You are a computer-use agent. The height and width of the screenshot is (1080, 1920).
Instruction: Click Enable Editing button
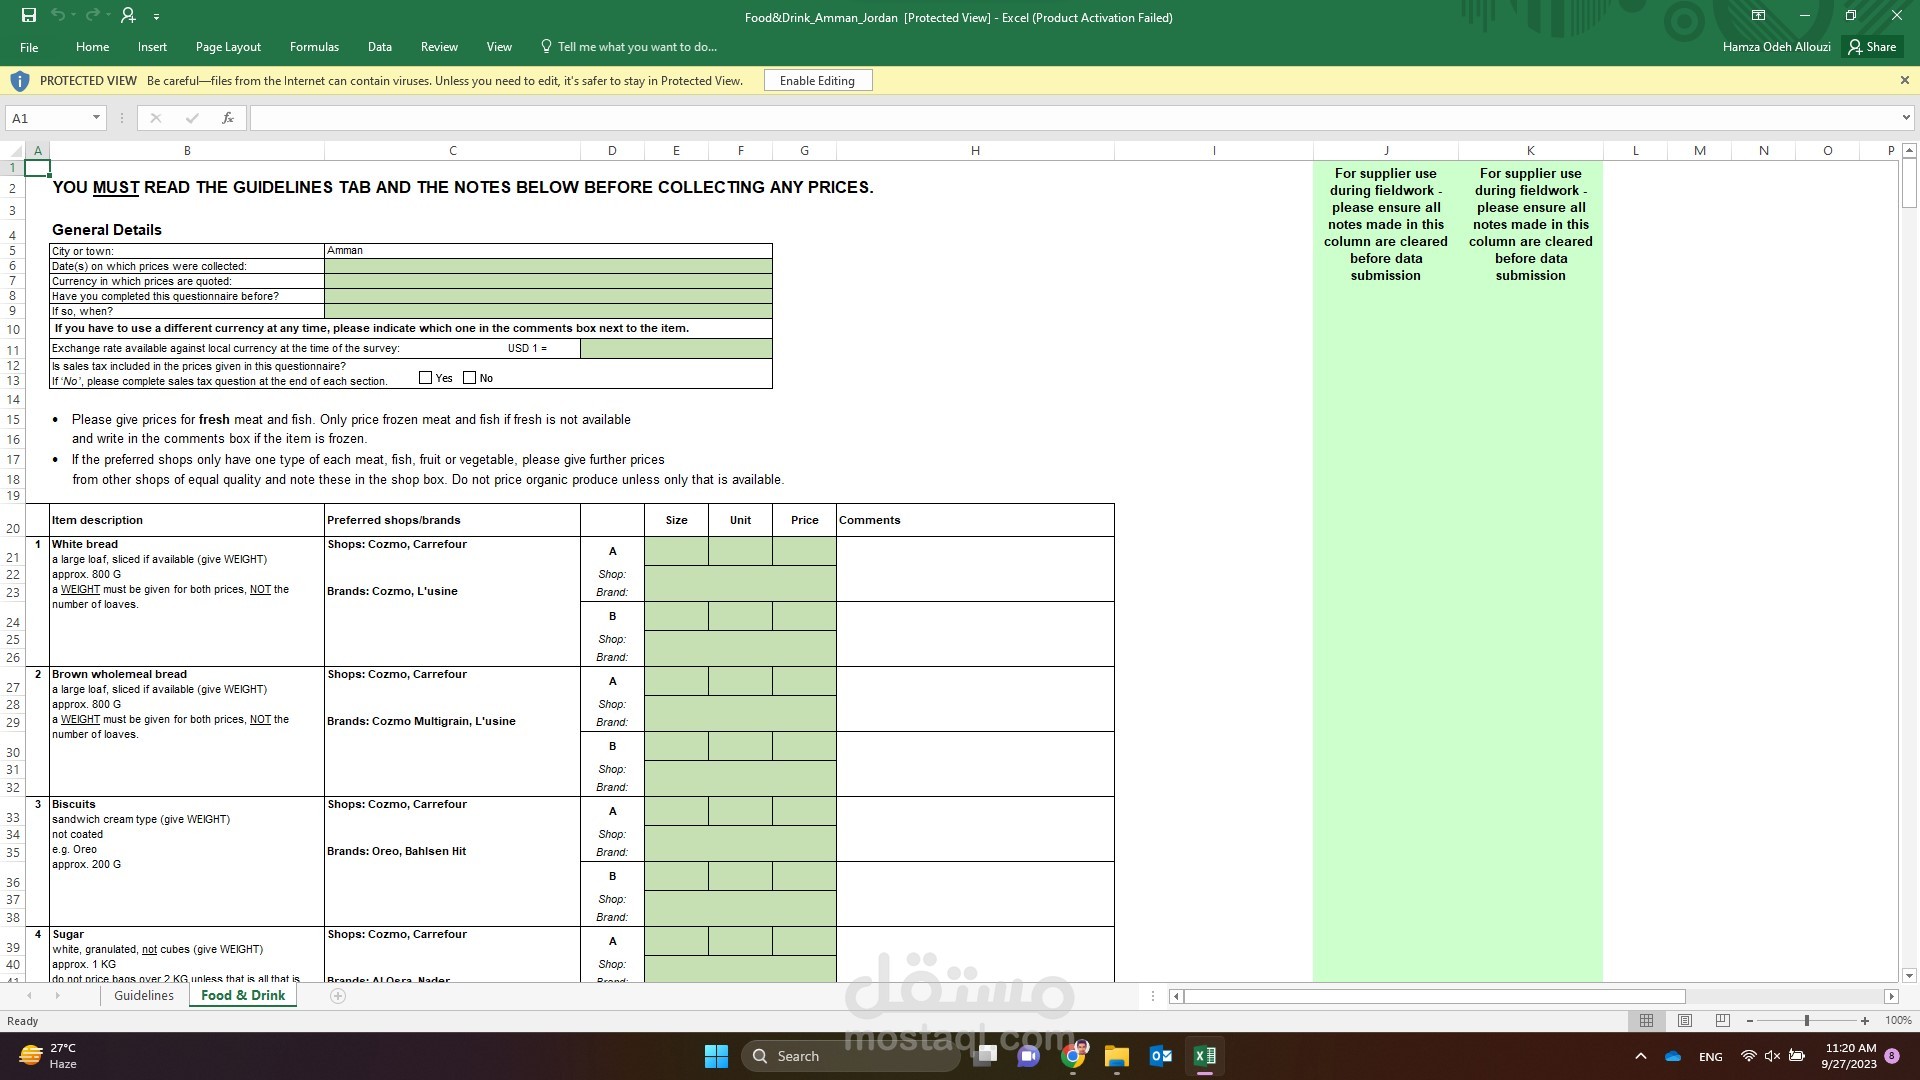[817, 81]
